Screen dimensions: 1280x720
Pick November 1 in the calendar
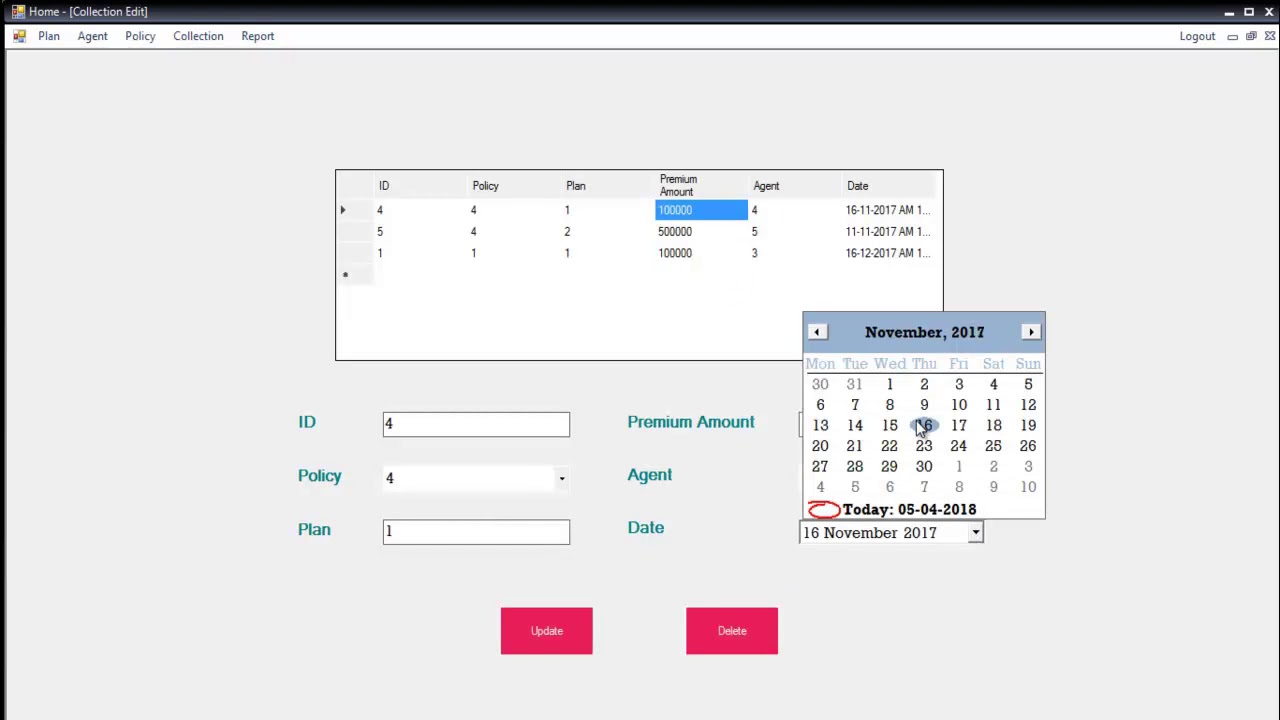pos(889,385)
